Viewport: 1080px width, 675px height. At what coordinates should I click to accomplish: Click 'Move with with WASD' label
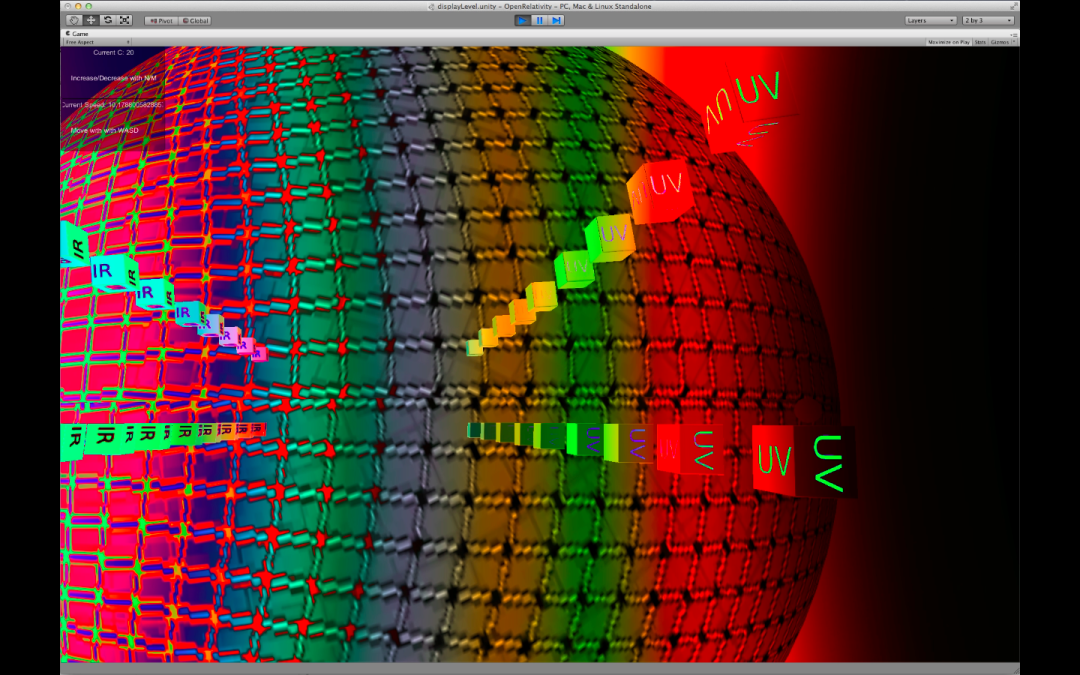tap(104, 130)
